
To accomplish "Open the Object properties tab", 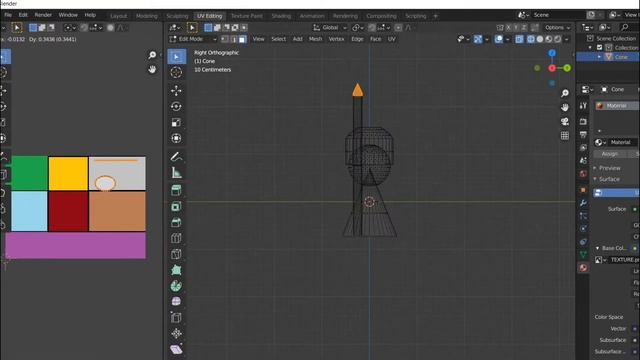I will (583, 190).
